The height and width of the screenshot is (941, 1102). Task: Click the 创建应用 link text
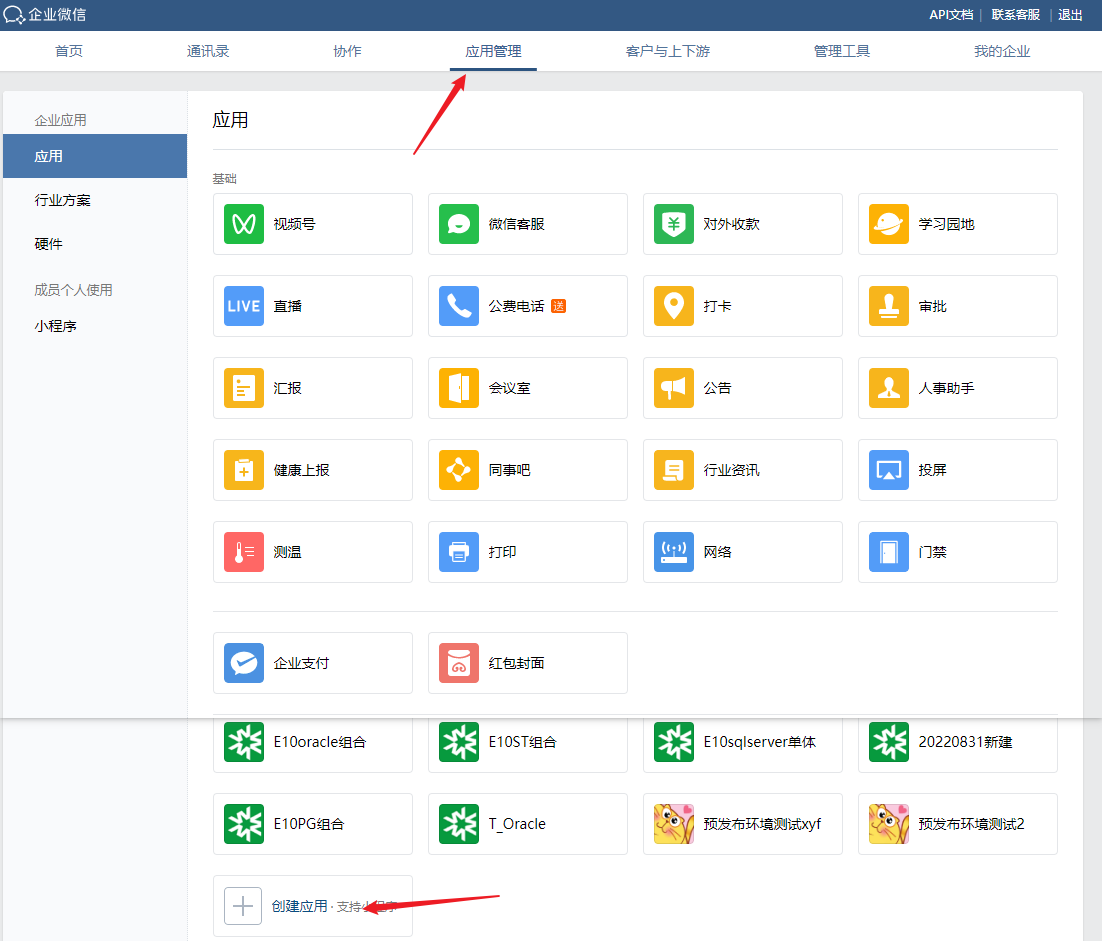point(299,906)
